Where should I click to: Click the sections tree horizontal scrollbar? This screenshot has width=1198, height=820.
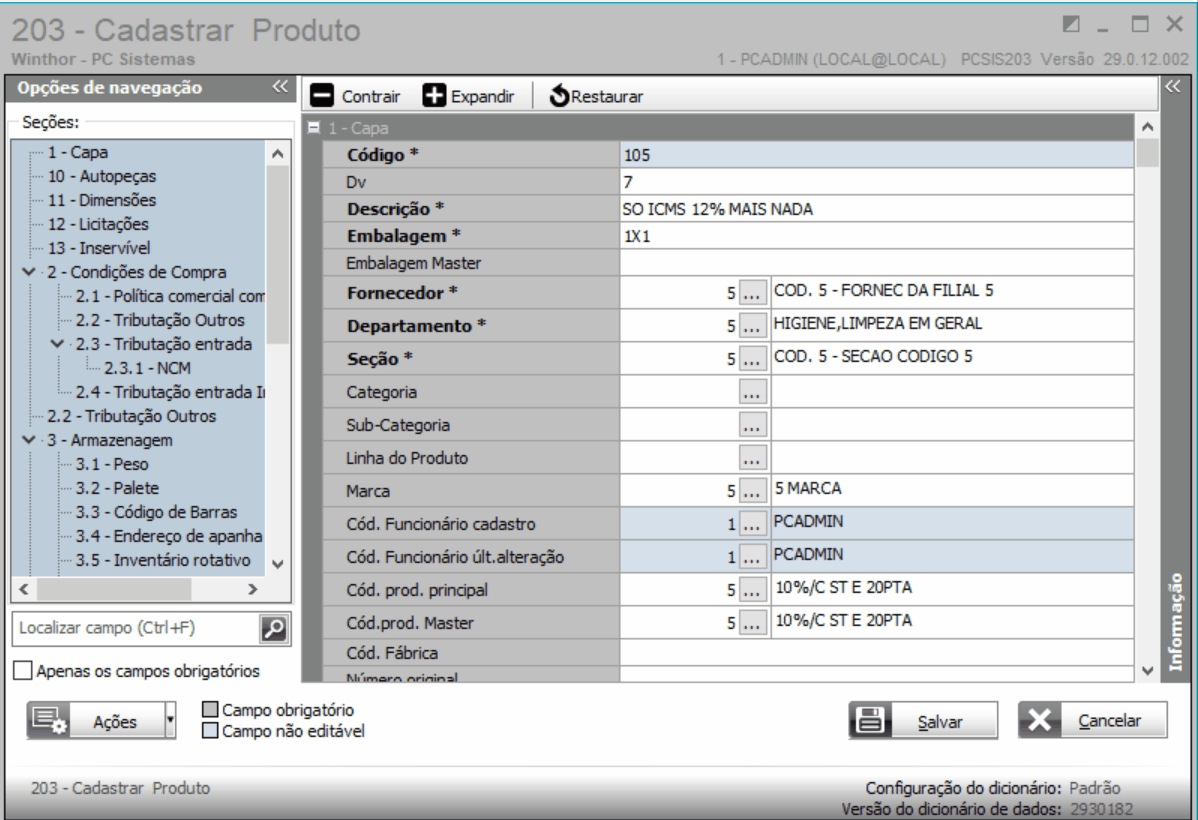point(138,589)
